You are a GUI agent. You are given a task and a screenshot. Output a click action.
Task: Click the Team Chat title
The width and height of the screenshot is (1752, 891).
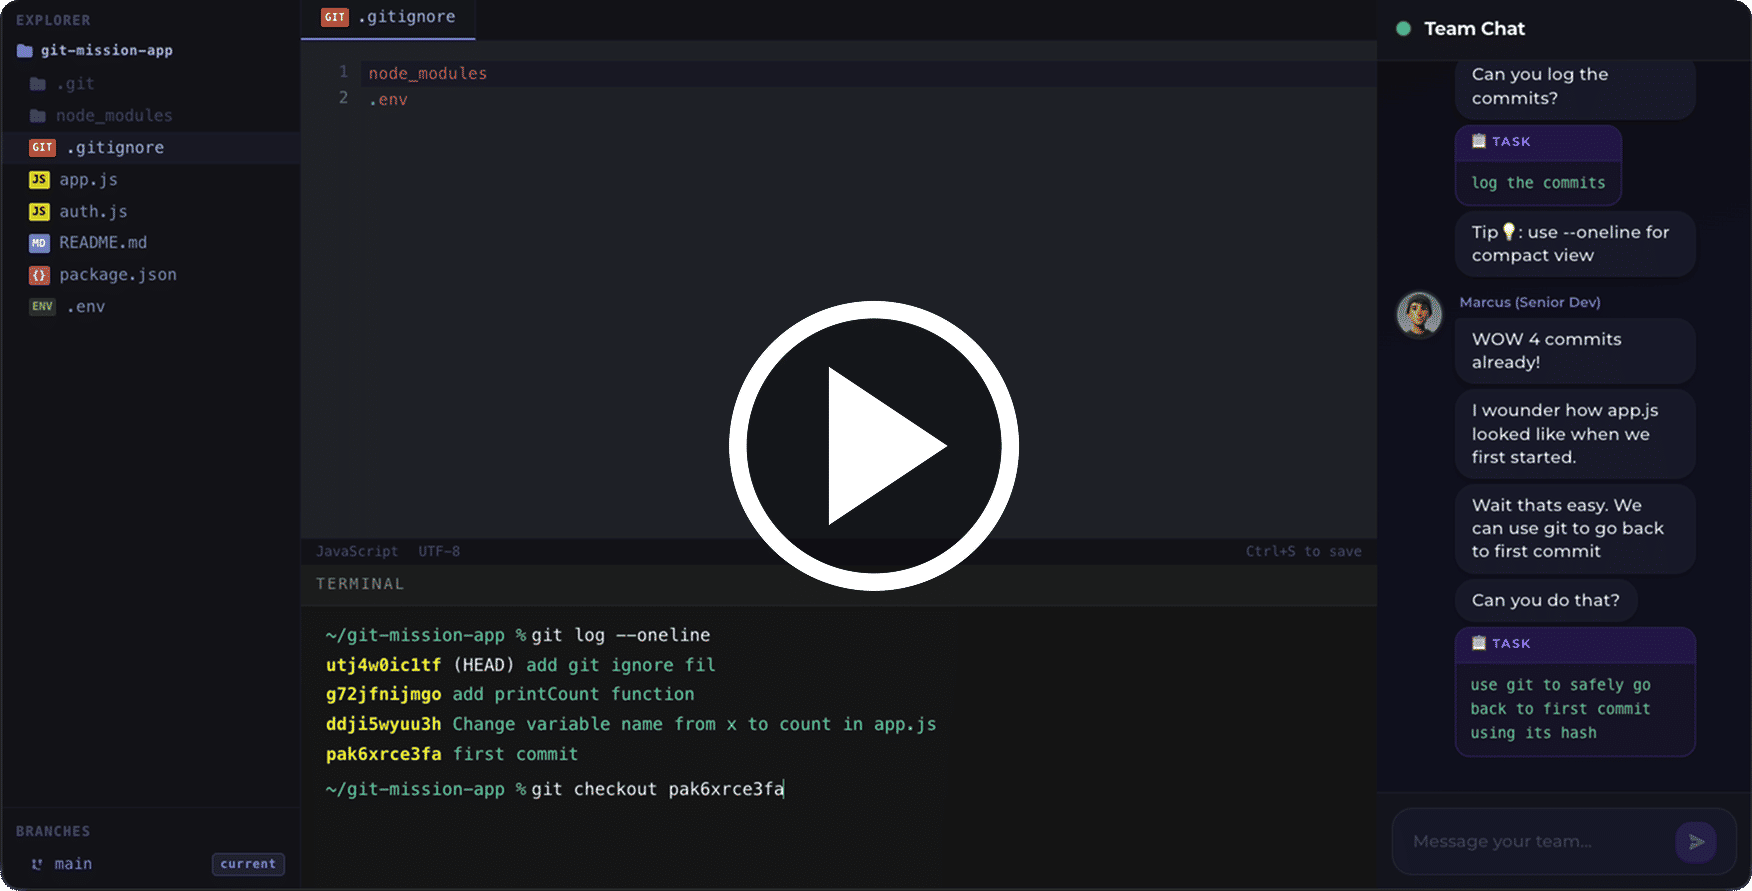tap(1474, 29)
